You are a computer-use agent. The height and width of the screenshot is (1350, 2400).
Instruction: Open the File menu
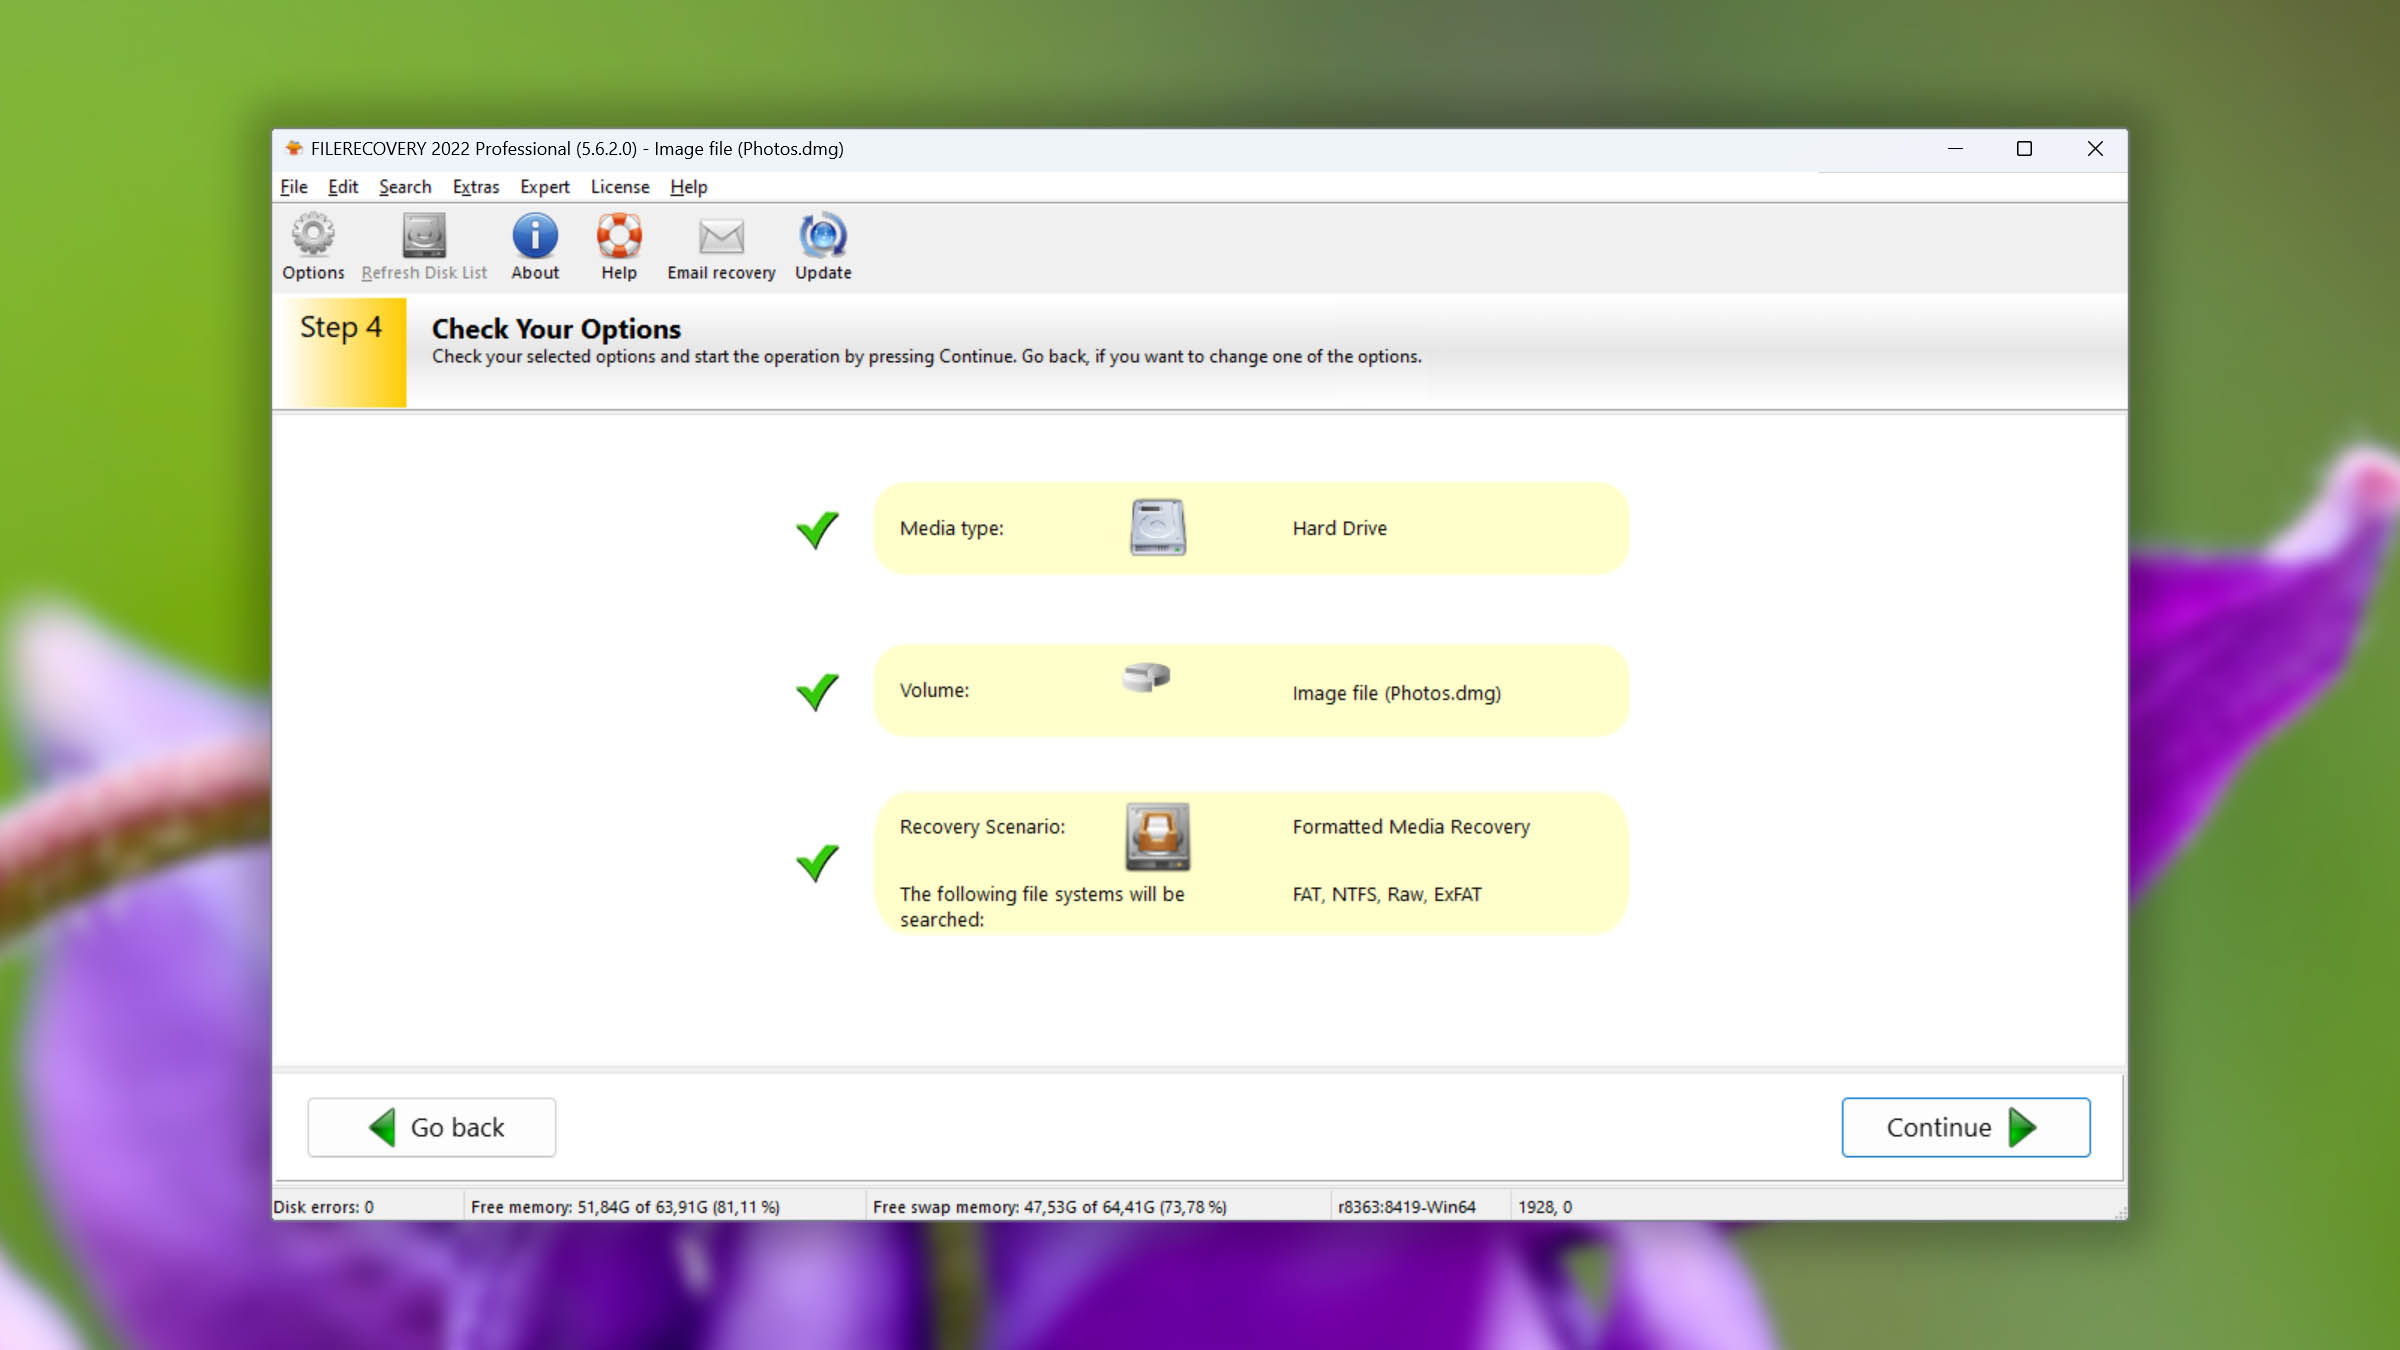(294, 187)
